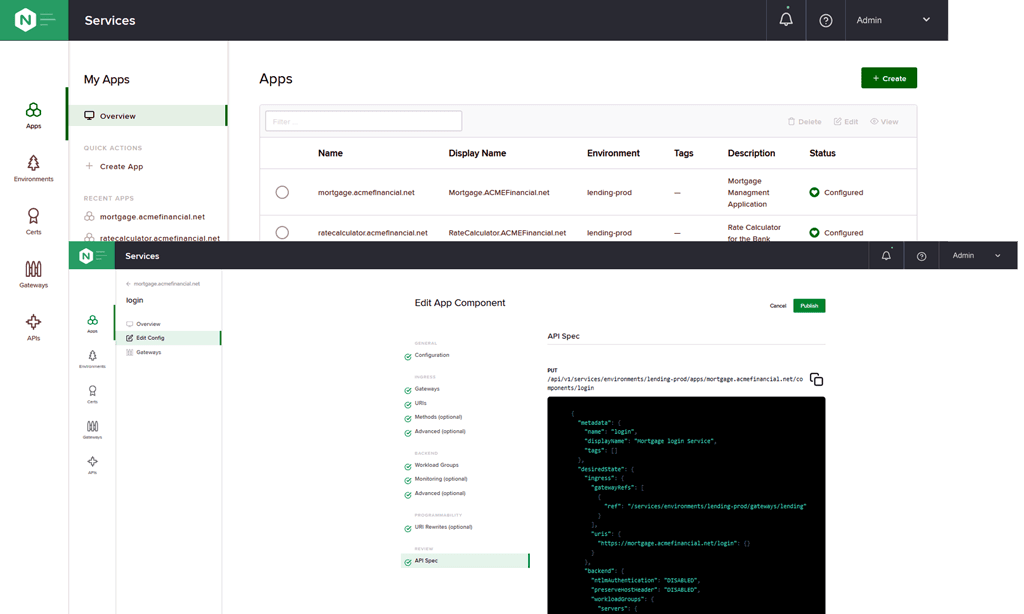Click the Display Name column header

click(477, 153)
